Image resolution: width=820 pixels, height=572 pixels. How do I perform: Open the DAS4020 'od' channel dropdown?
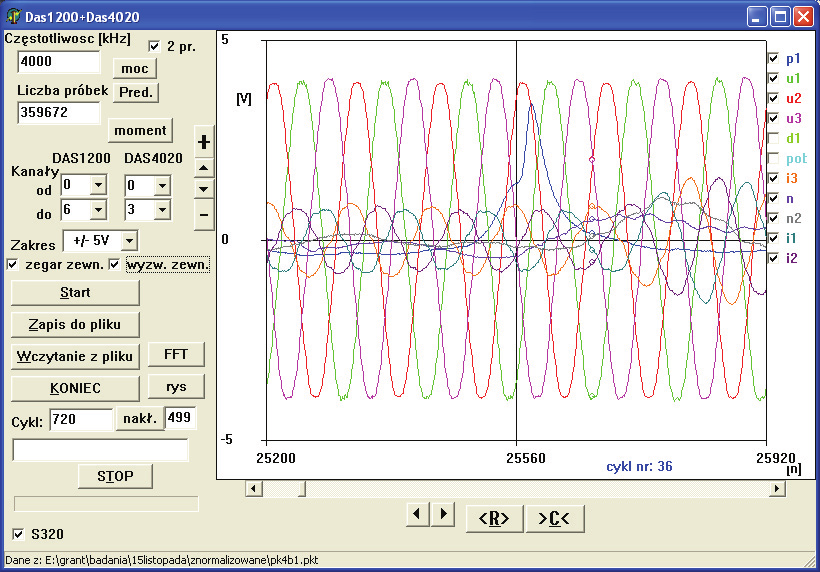(x=162, y=185)
